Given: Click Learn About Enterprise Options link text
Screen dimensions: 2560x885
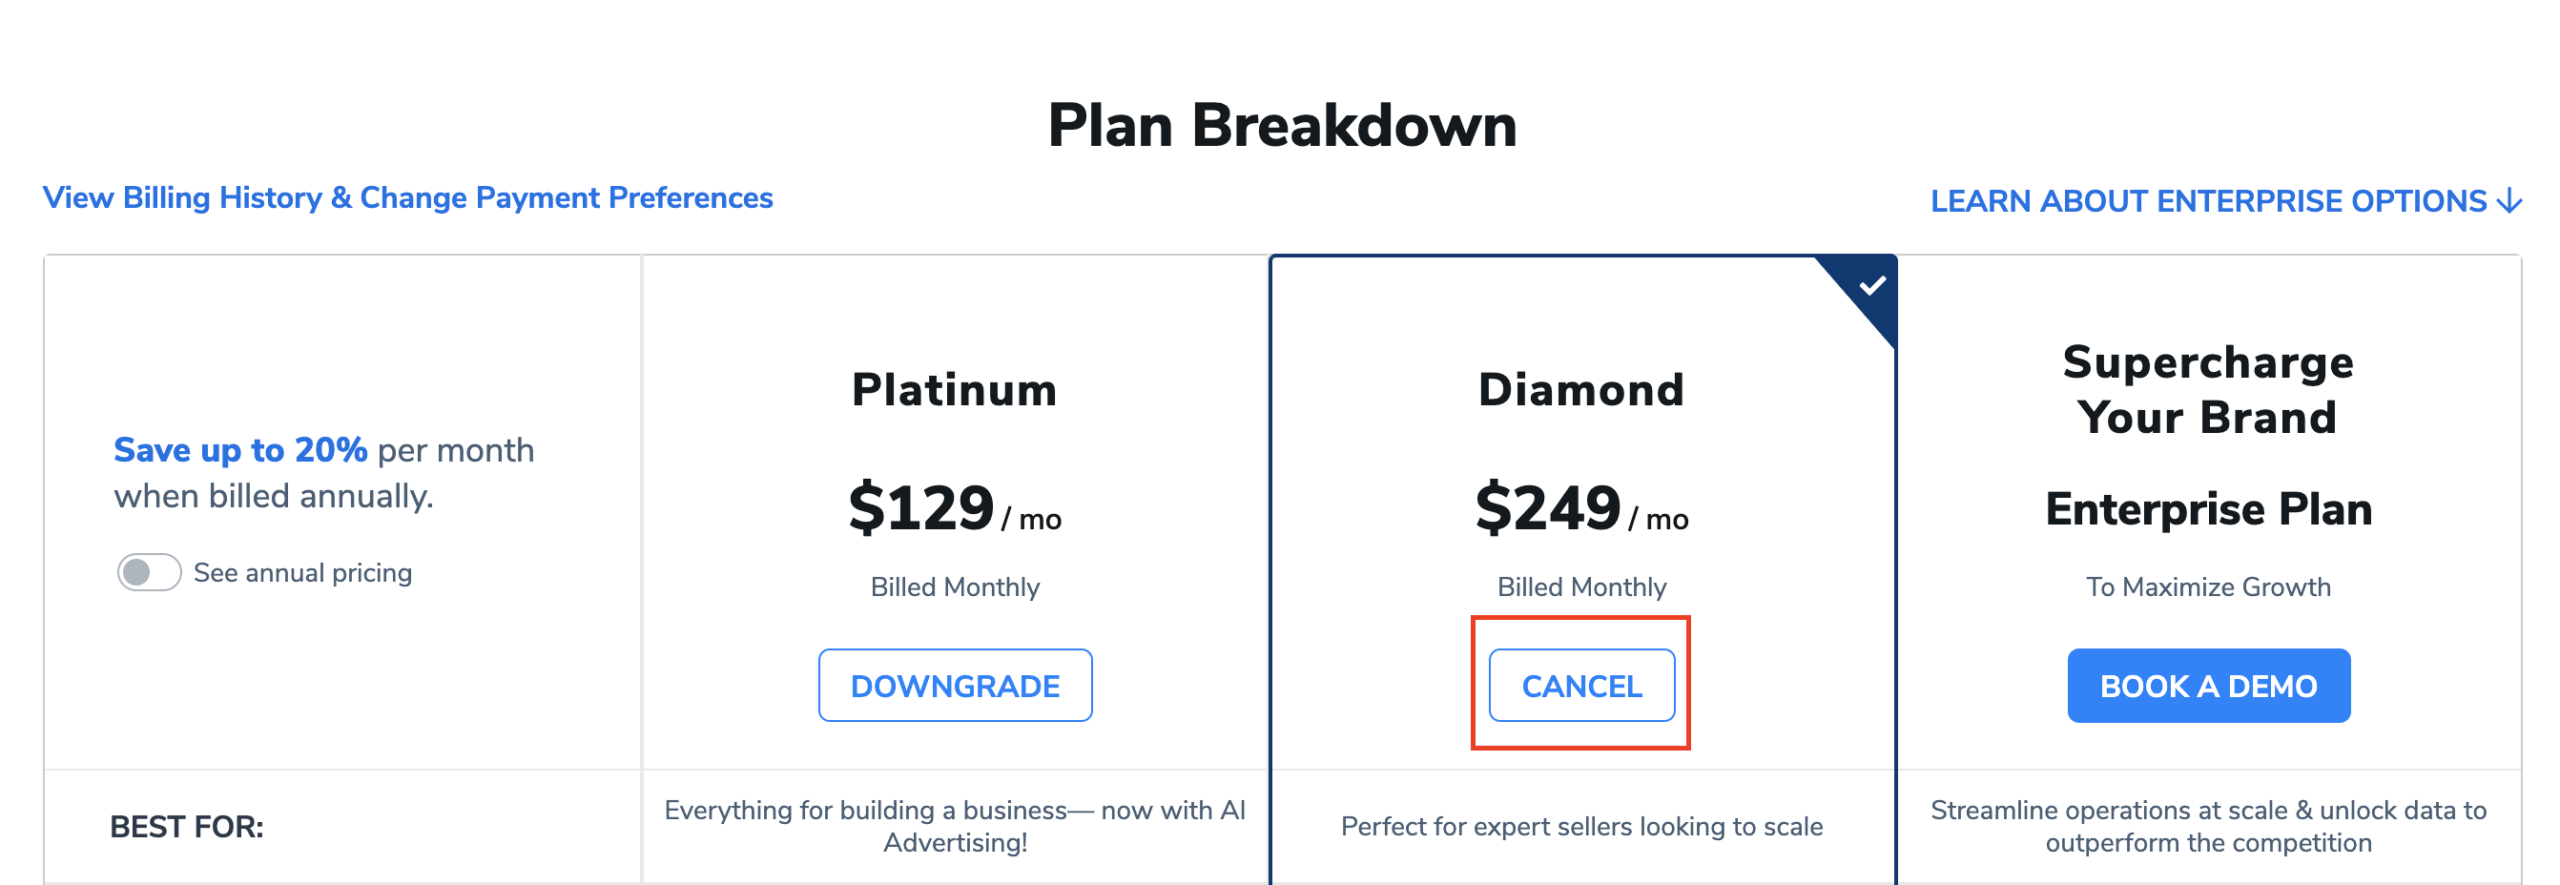Looking at the screenshot, I should point(2207,202).
